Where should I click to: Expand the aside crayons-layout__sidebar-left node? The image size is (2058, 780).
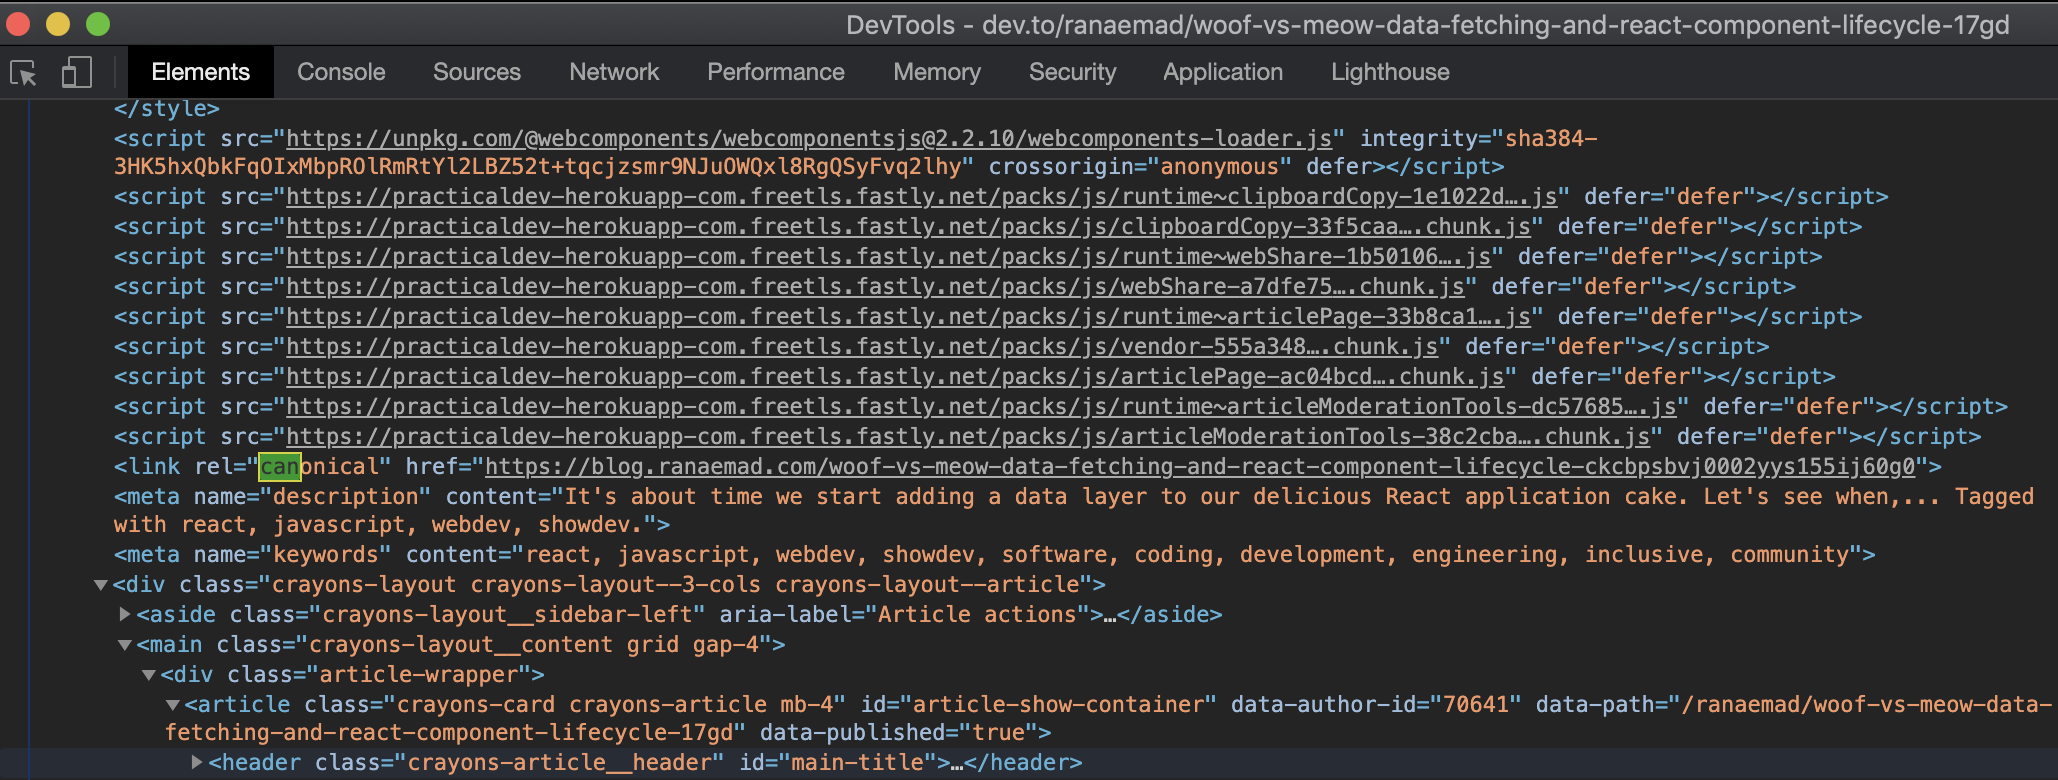pos(124,614)
